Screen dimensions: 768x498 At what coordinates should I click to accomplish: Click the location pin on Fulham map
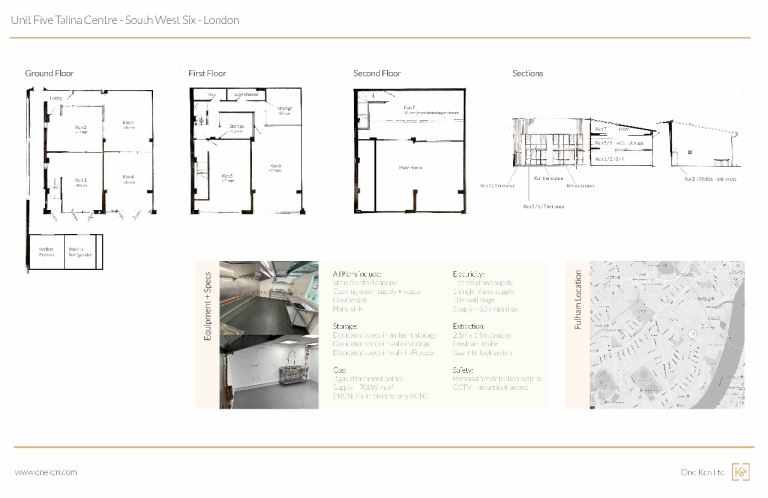pyautogui.click(x=693, y=334)
